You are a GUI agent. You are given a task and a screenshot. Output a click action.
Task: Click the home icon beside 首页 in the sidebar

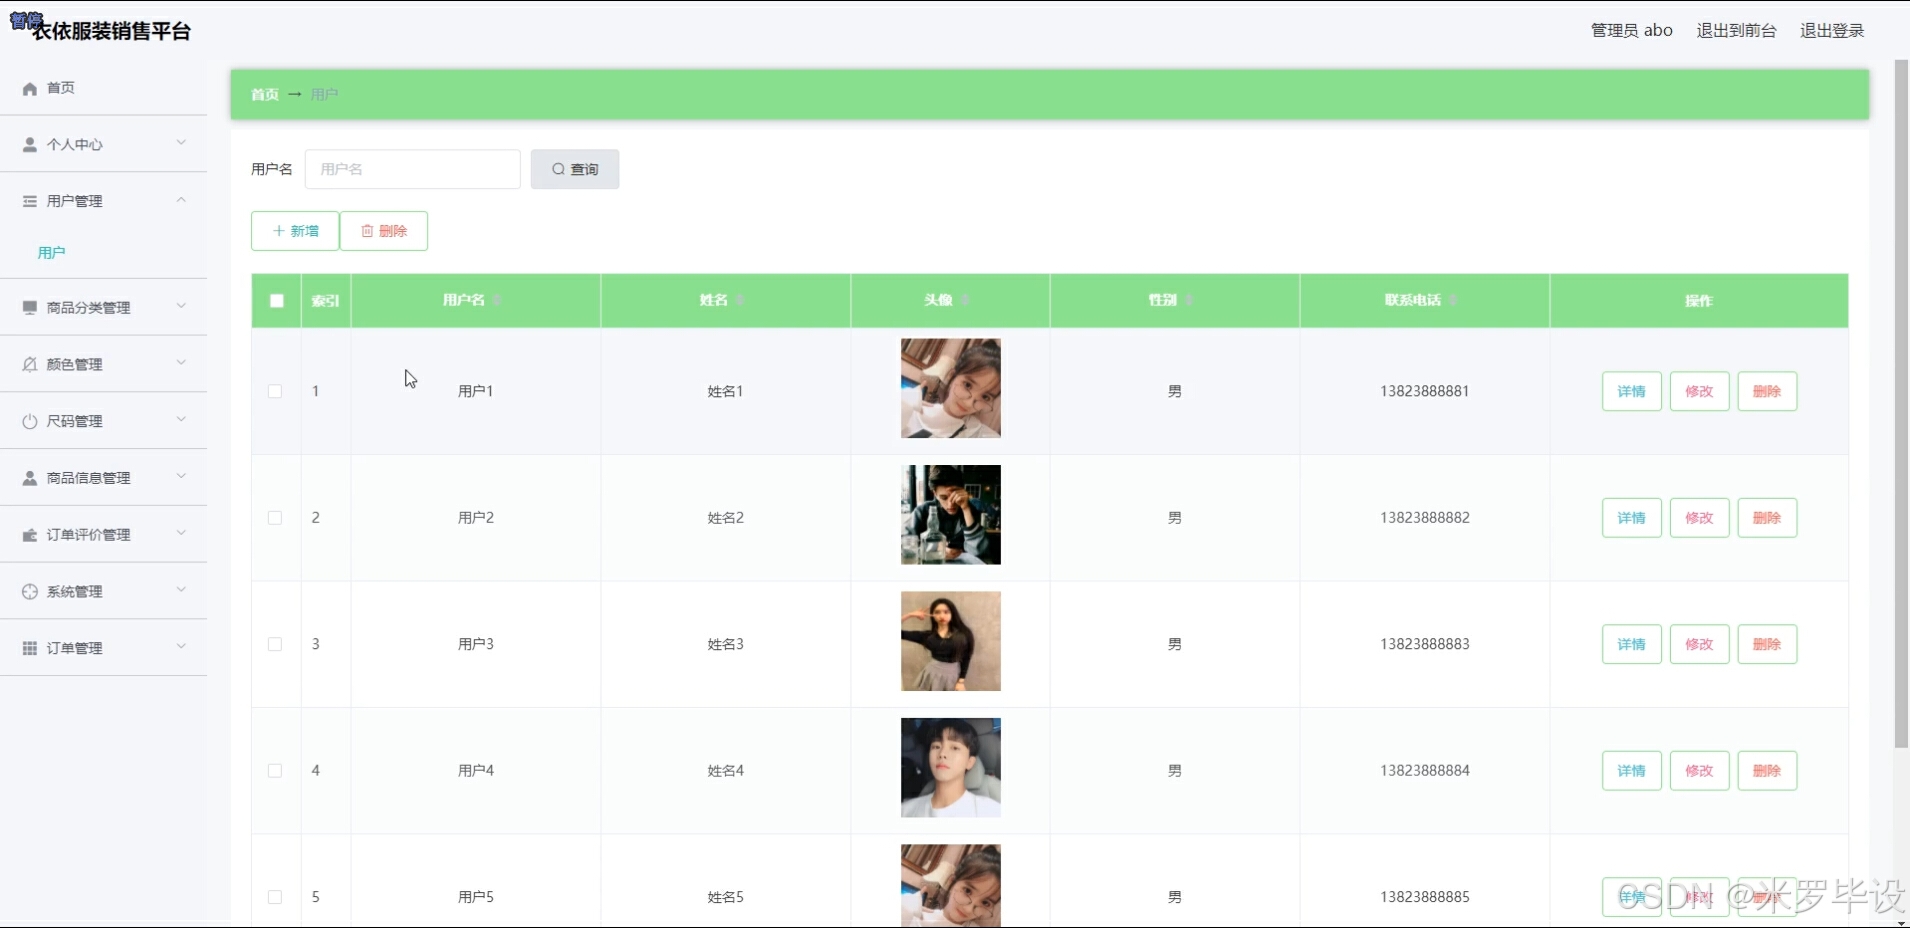pos(30,88)
